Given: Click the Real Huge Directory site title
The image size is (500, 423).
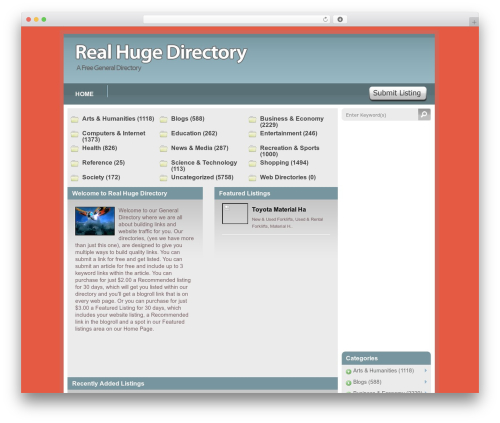Looking at the screenshot, I should pyautogui.click(x=161, y=53).
